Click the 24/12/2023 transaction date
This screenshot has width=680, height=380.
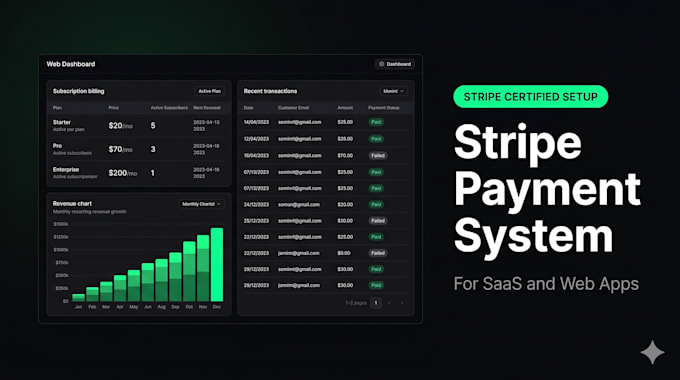[256, 204]
